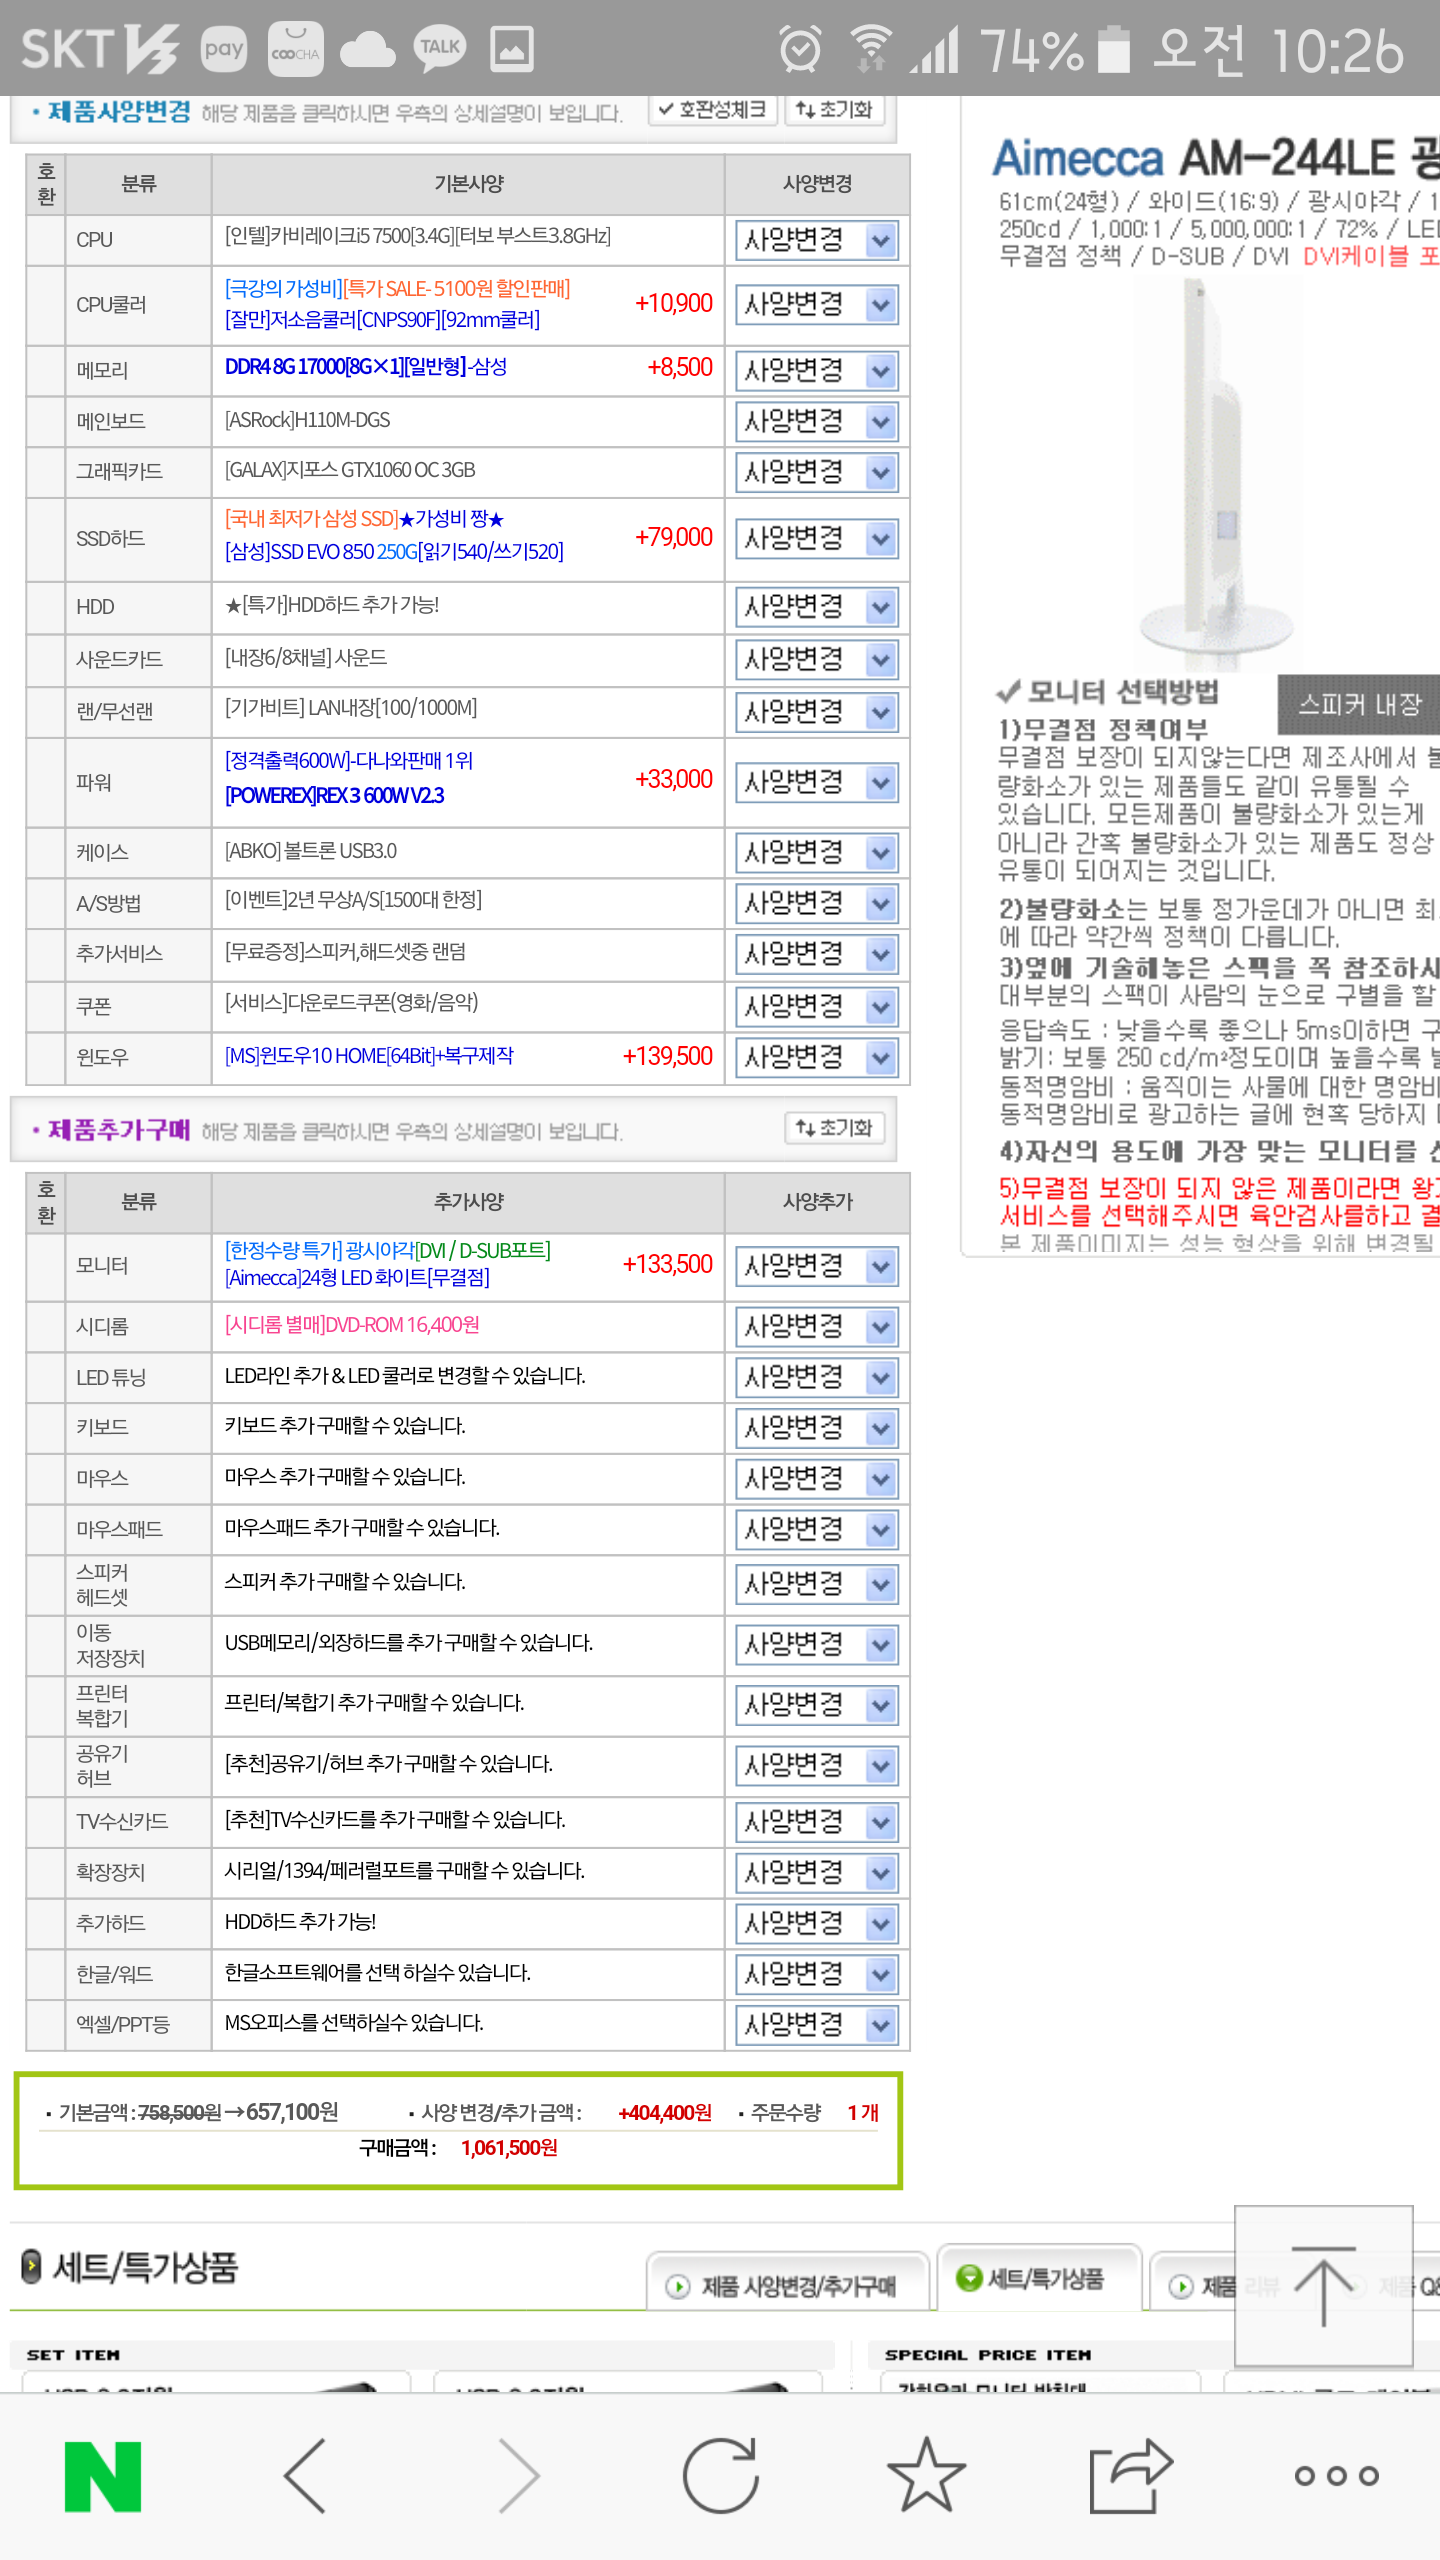Bookmark the page with the star icon
The image size is (1440, 2560).
click(926, 2474)
